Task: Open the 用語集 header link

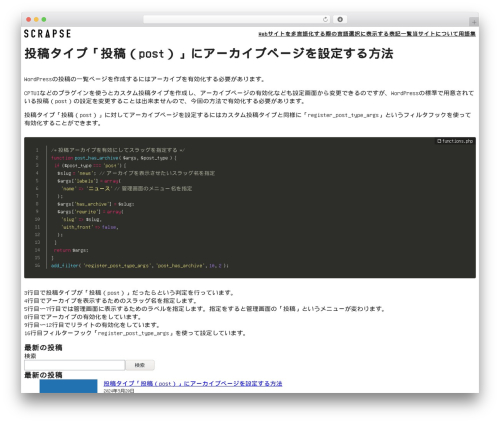Action: (467, 34)
